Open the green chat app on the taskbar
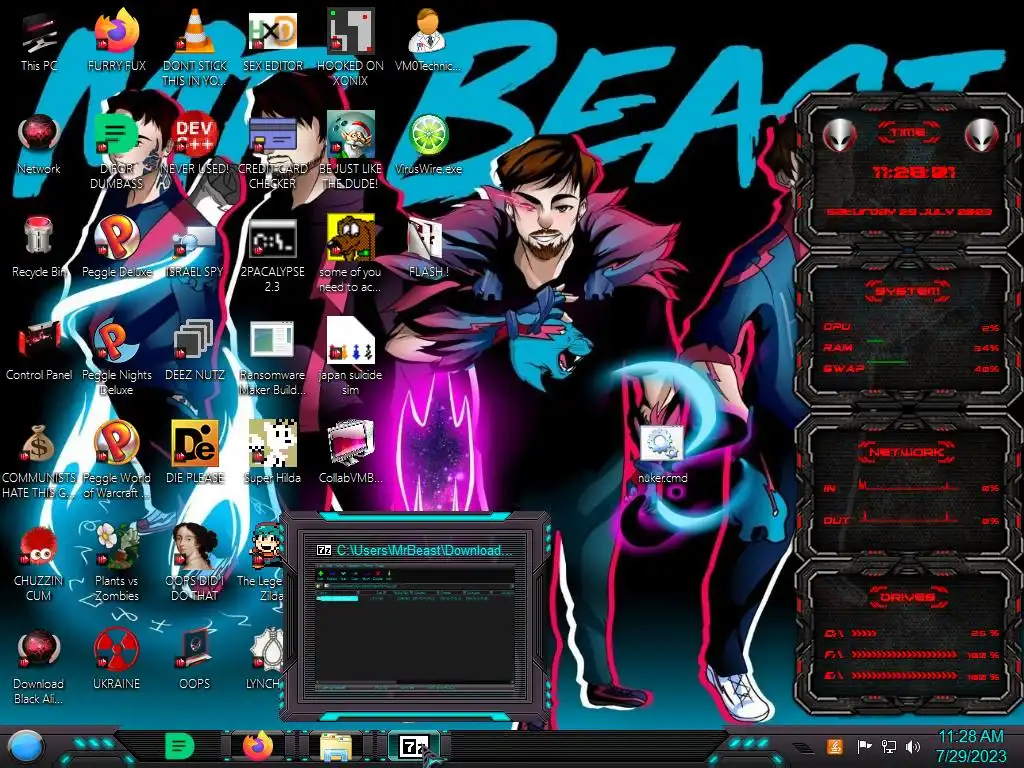 click(179, 746)
